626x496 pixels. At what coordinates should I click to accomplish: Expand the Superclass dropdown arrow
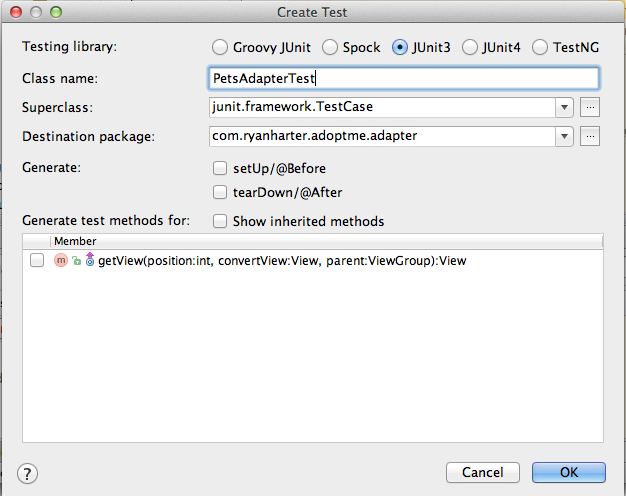[564, 107]
